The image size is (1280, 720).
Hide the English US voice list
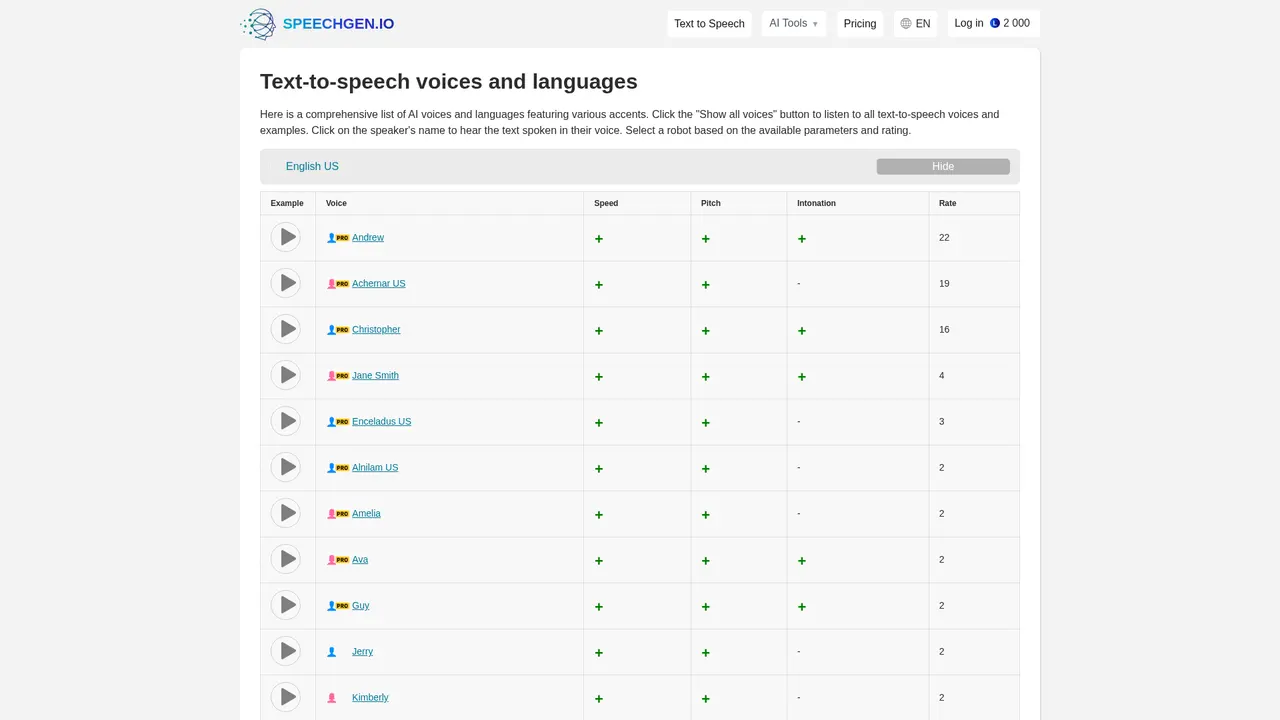[943, 166]
